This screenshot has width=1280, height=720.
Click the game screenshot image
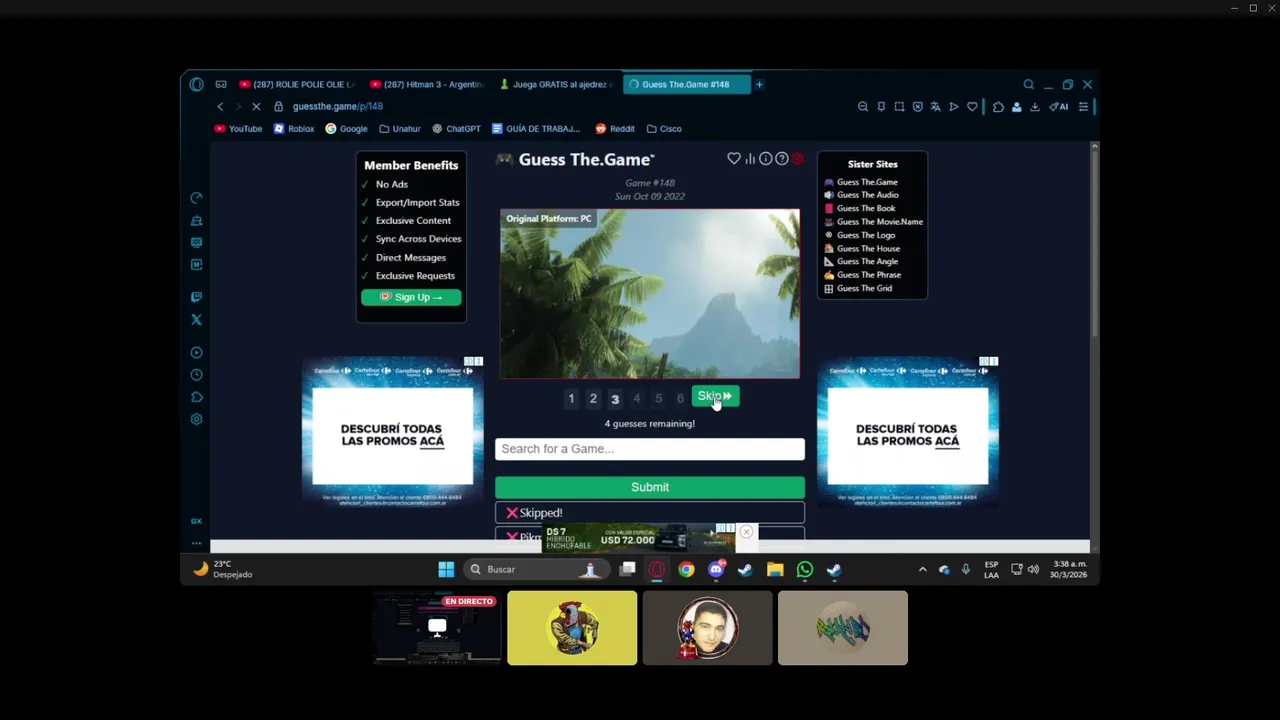click(650, 294)
